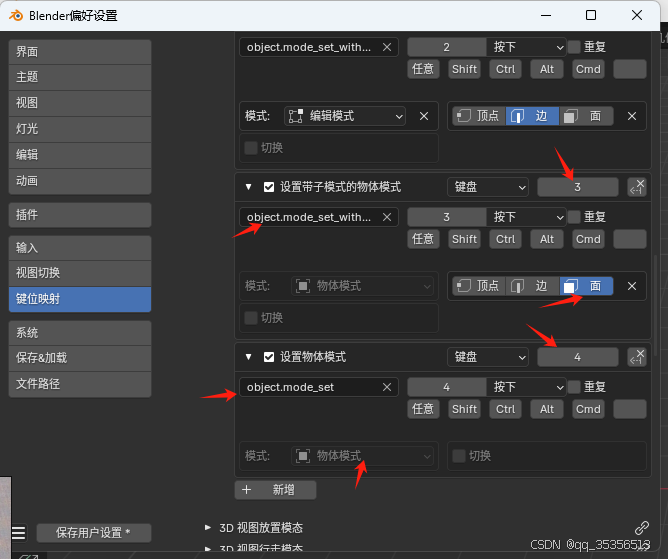Switch to the 视图 preferences tab
The width and height of the screenshot is (668, 559).
80,103
